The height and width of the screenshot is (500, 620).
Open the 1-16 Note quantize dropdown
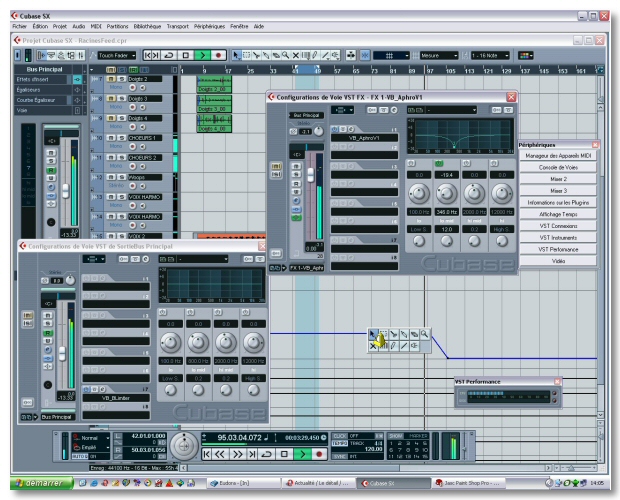click(490, 56)
